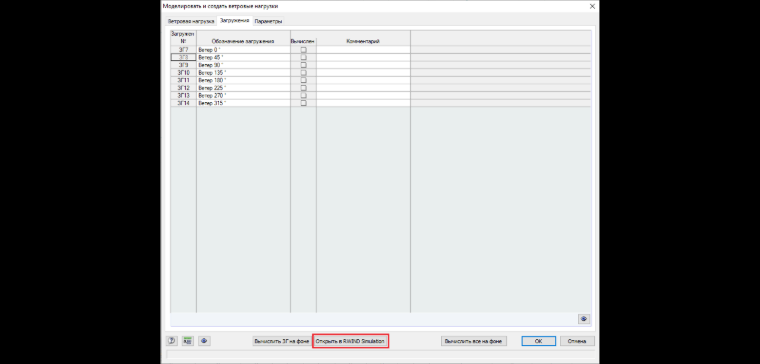Click the Ветер 135° description cell

(x=243, y=73)
